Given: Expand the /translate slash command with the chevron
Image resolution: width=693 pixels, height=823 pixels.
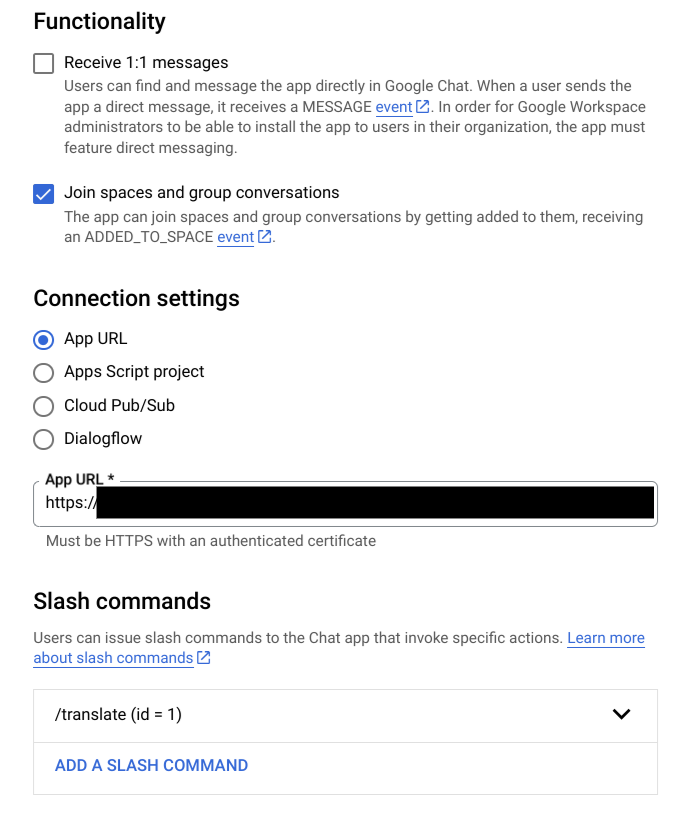Looking at the screenshot, I should 622,715.
